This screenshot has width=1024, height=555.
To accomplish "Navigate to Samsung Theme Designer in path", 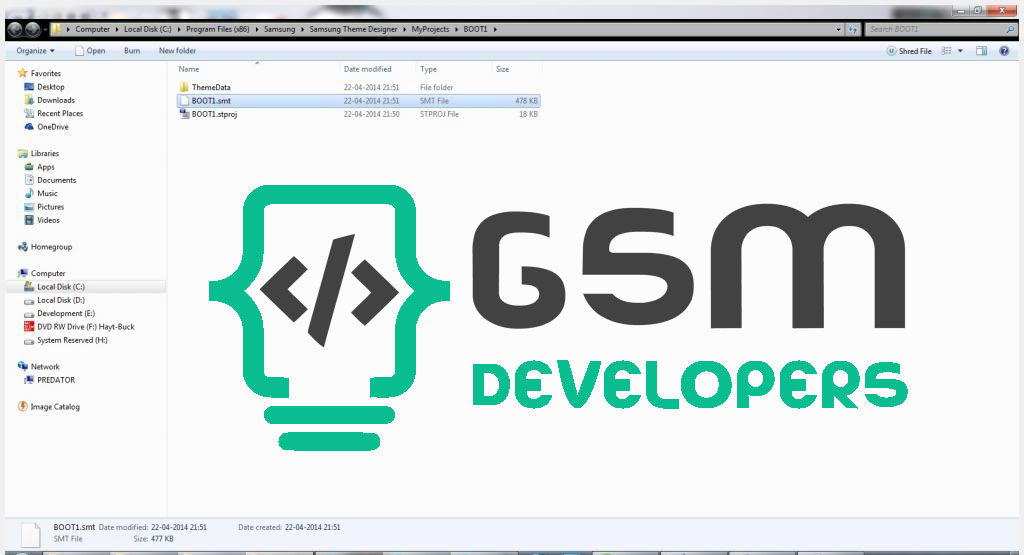I will click(353, 29).
